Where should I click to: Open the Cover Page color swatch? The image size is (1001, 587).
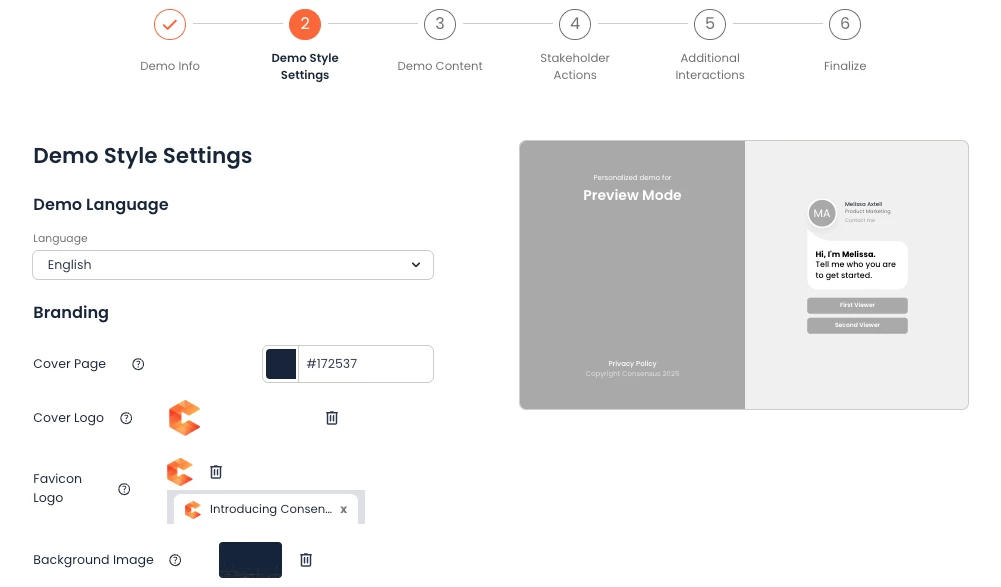pos(281,364)
